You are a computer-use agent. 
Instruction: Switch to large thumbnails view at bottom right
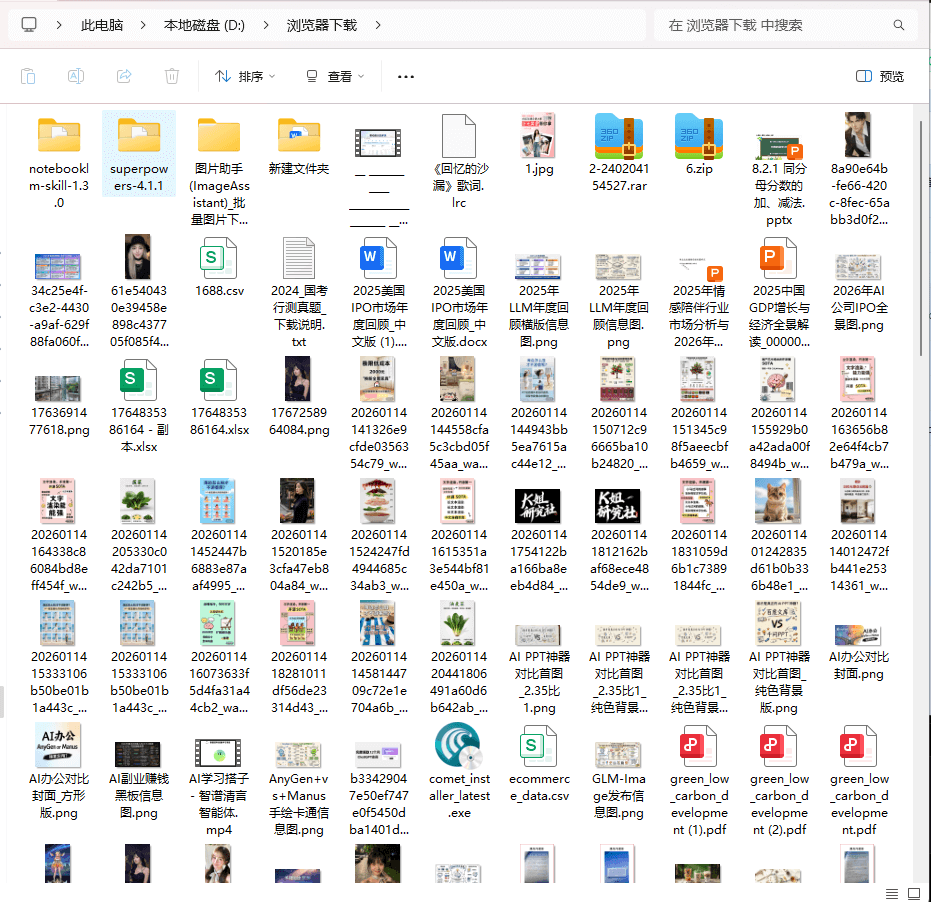(x=914, y=892)
